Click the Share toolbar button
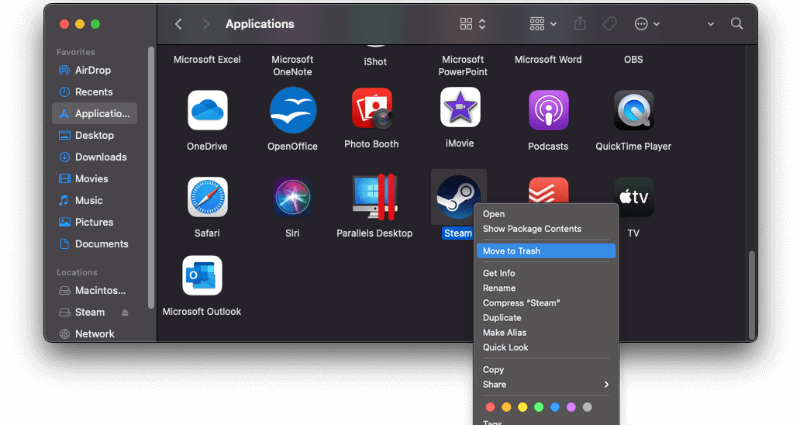 tap(580, 23)
